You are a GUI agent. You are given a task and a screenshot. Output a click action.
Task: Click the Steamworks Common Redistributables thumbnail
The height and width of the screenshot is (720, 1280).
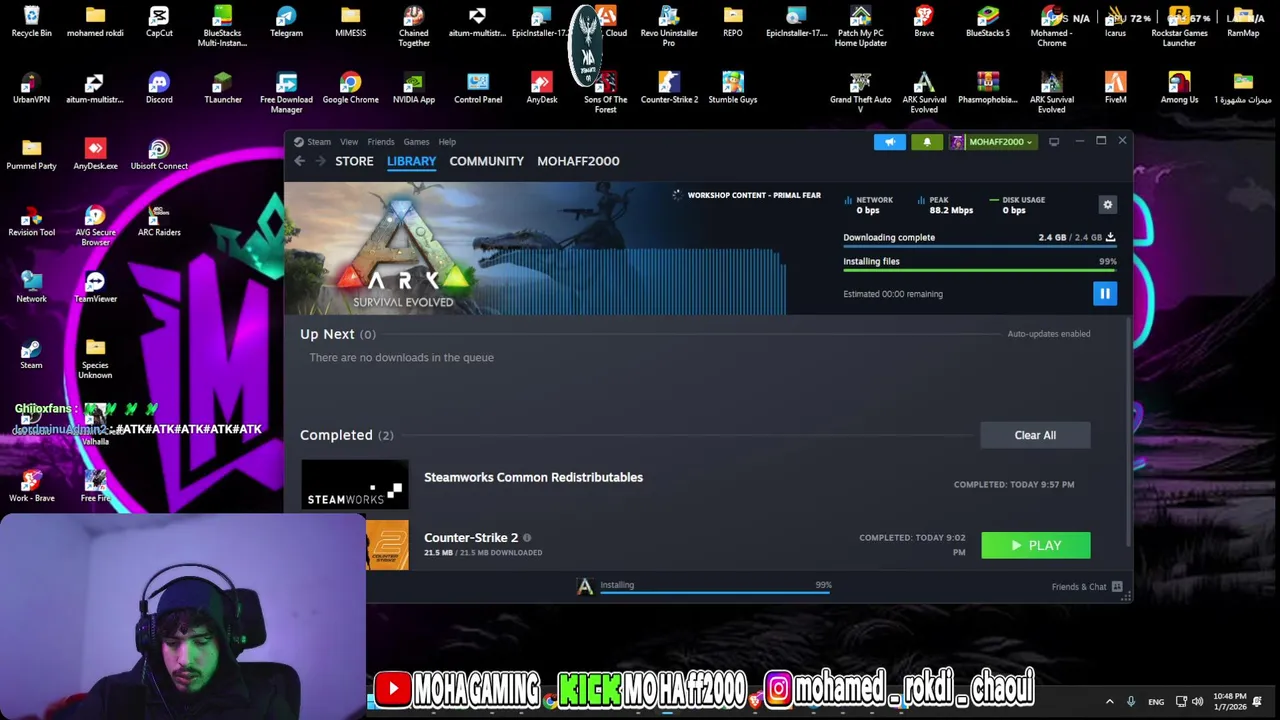tap(354, 484)
